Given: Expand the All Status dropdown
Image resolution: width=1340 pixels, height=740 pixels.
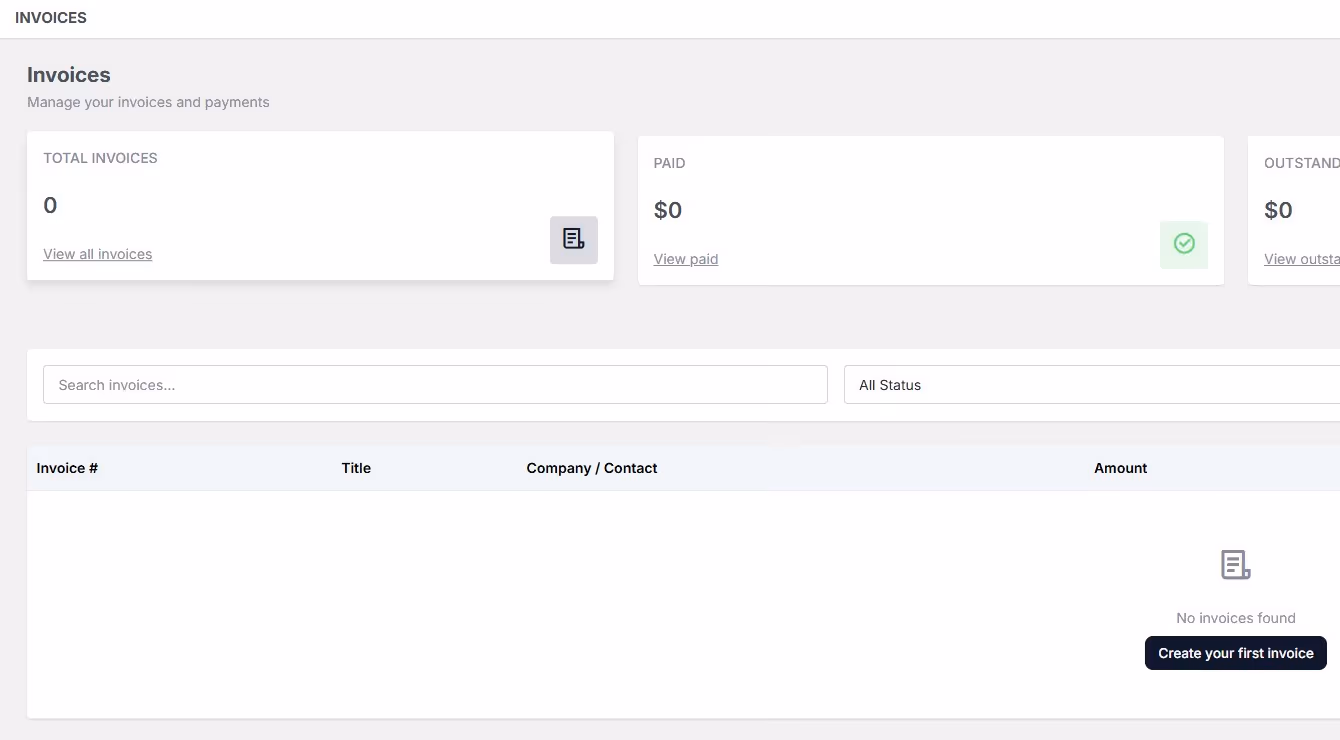Looking at the screenshot, I should coord(1090,385).
